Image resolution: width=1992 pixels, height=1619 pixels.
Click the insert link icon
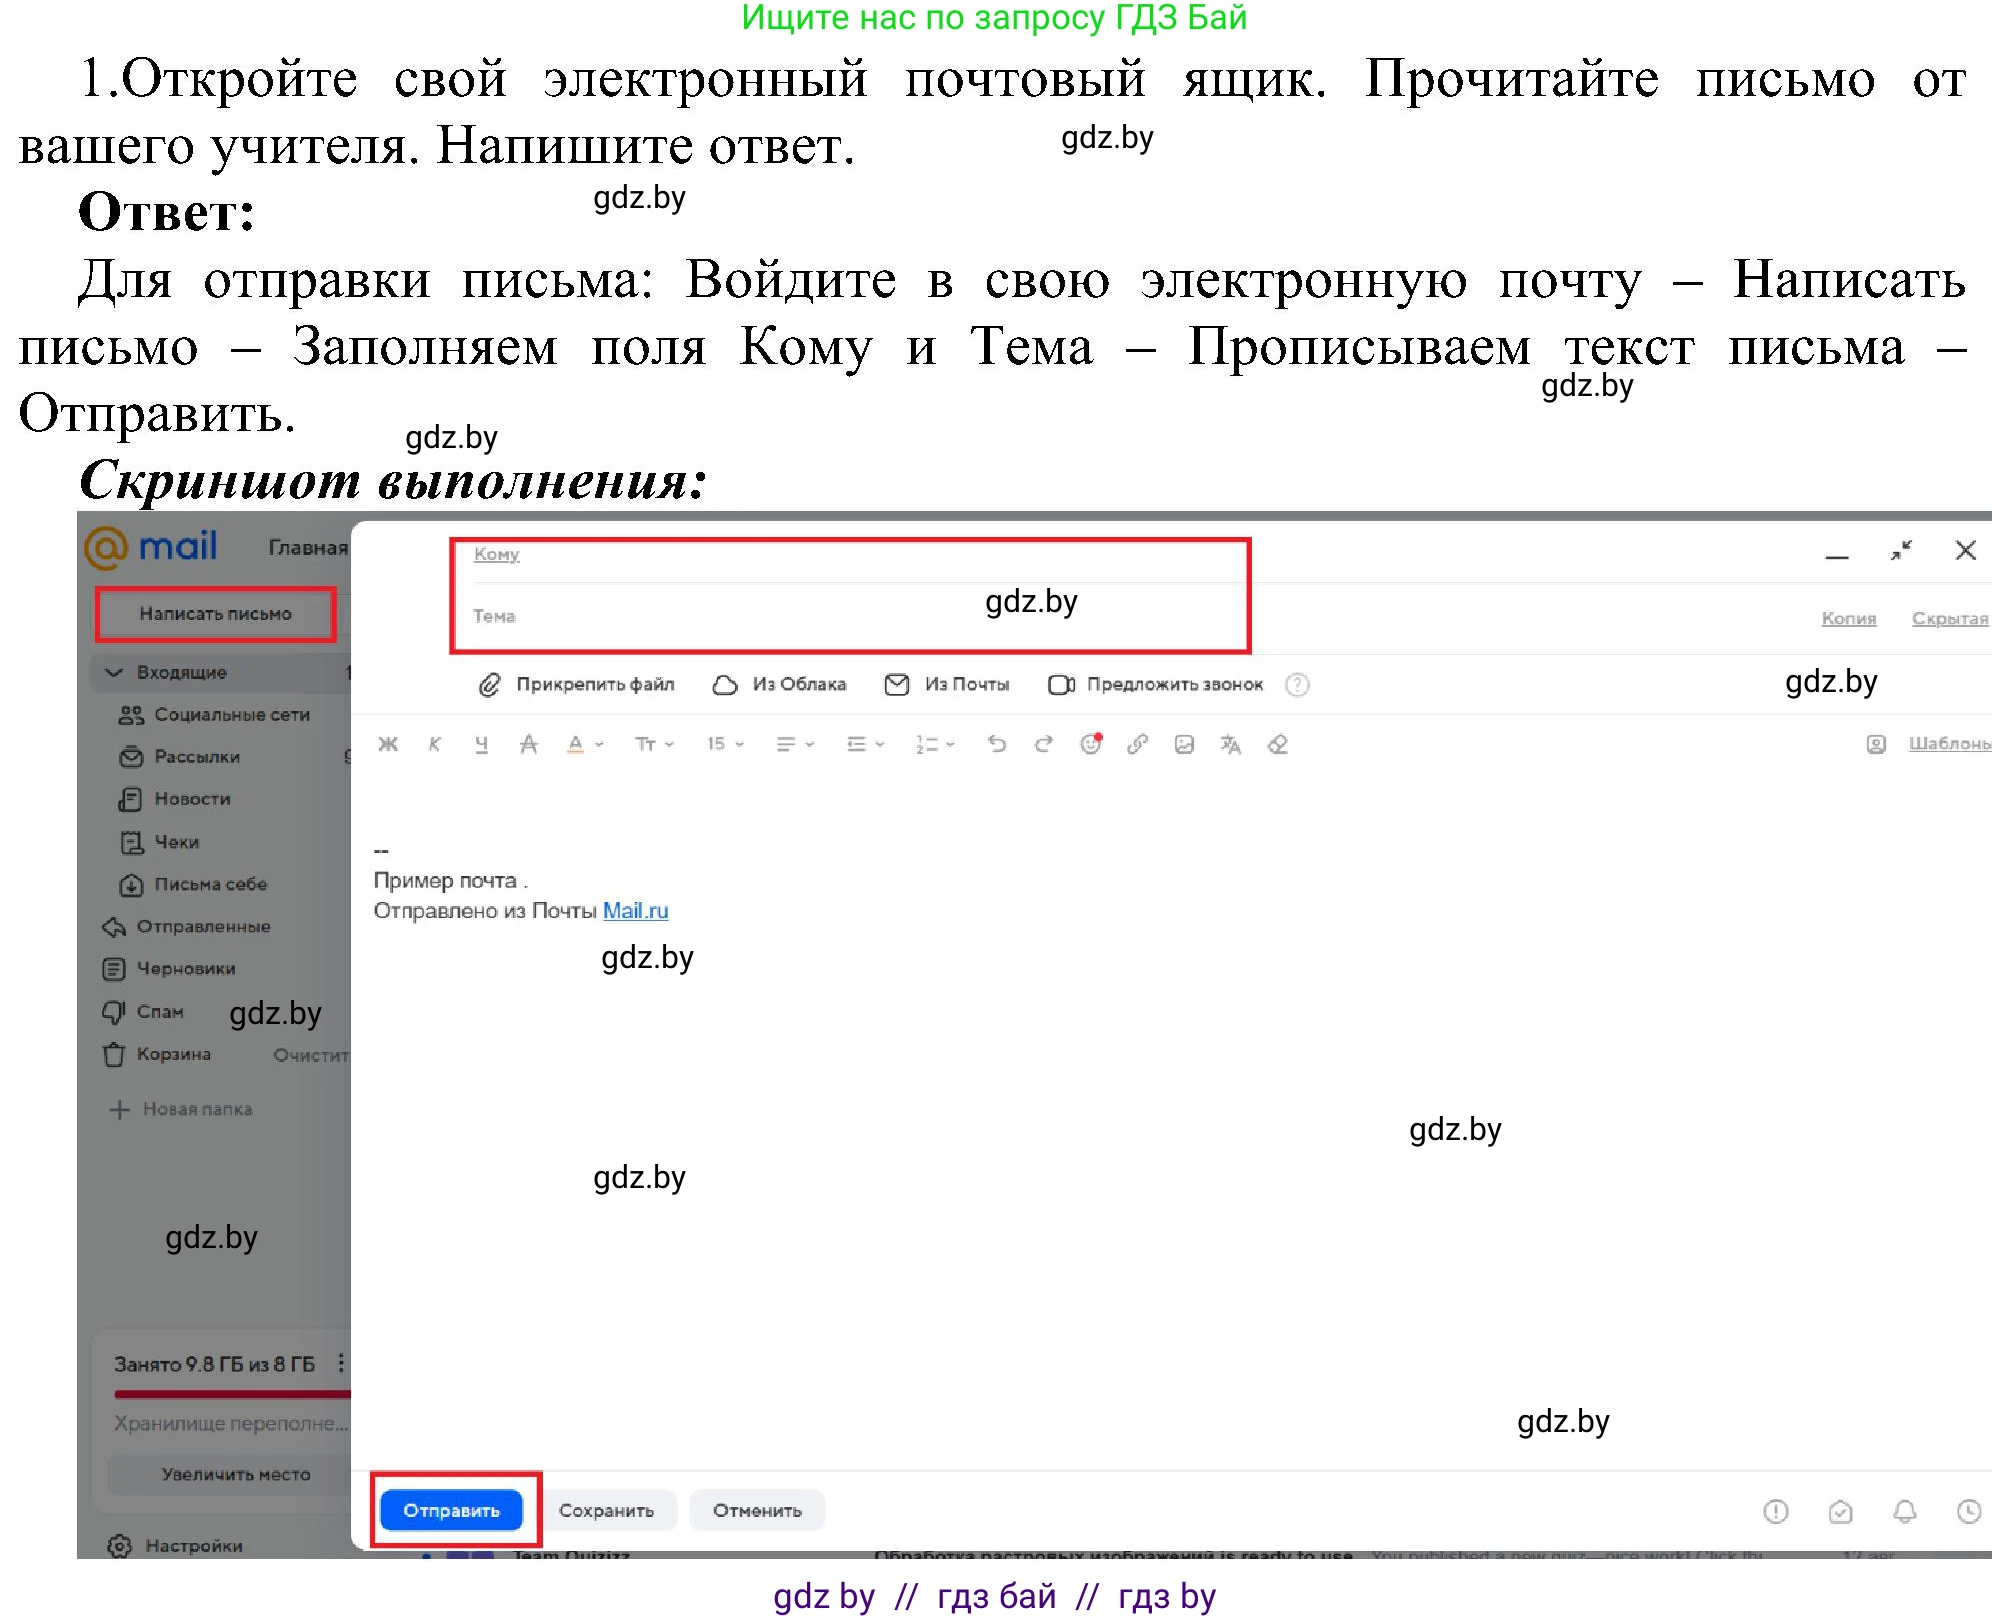[x=1137, y=744]
